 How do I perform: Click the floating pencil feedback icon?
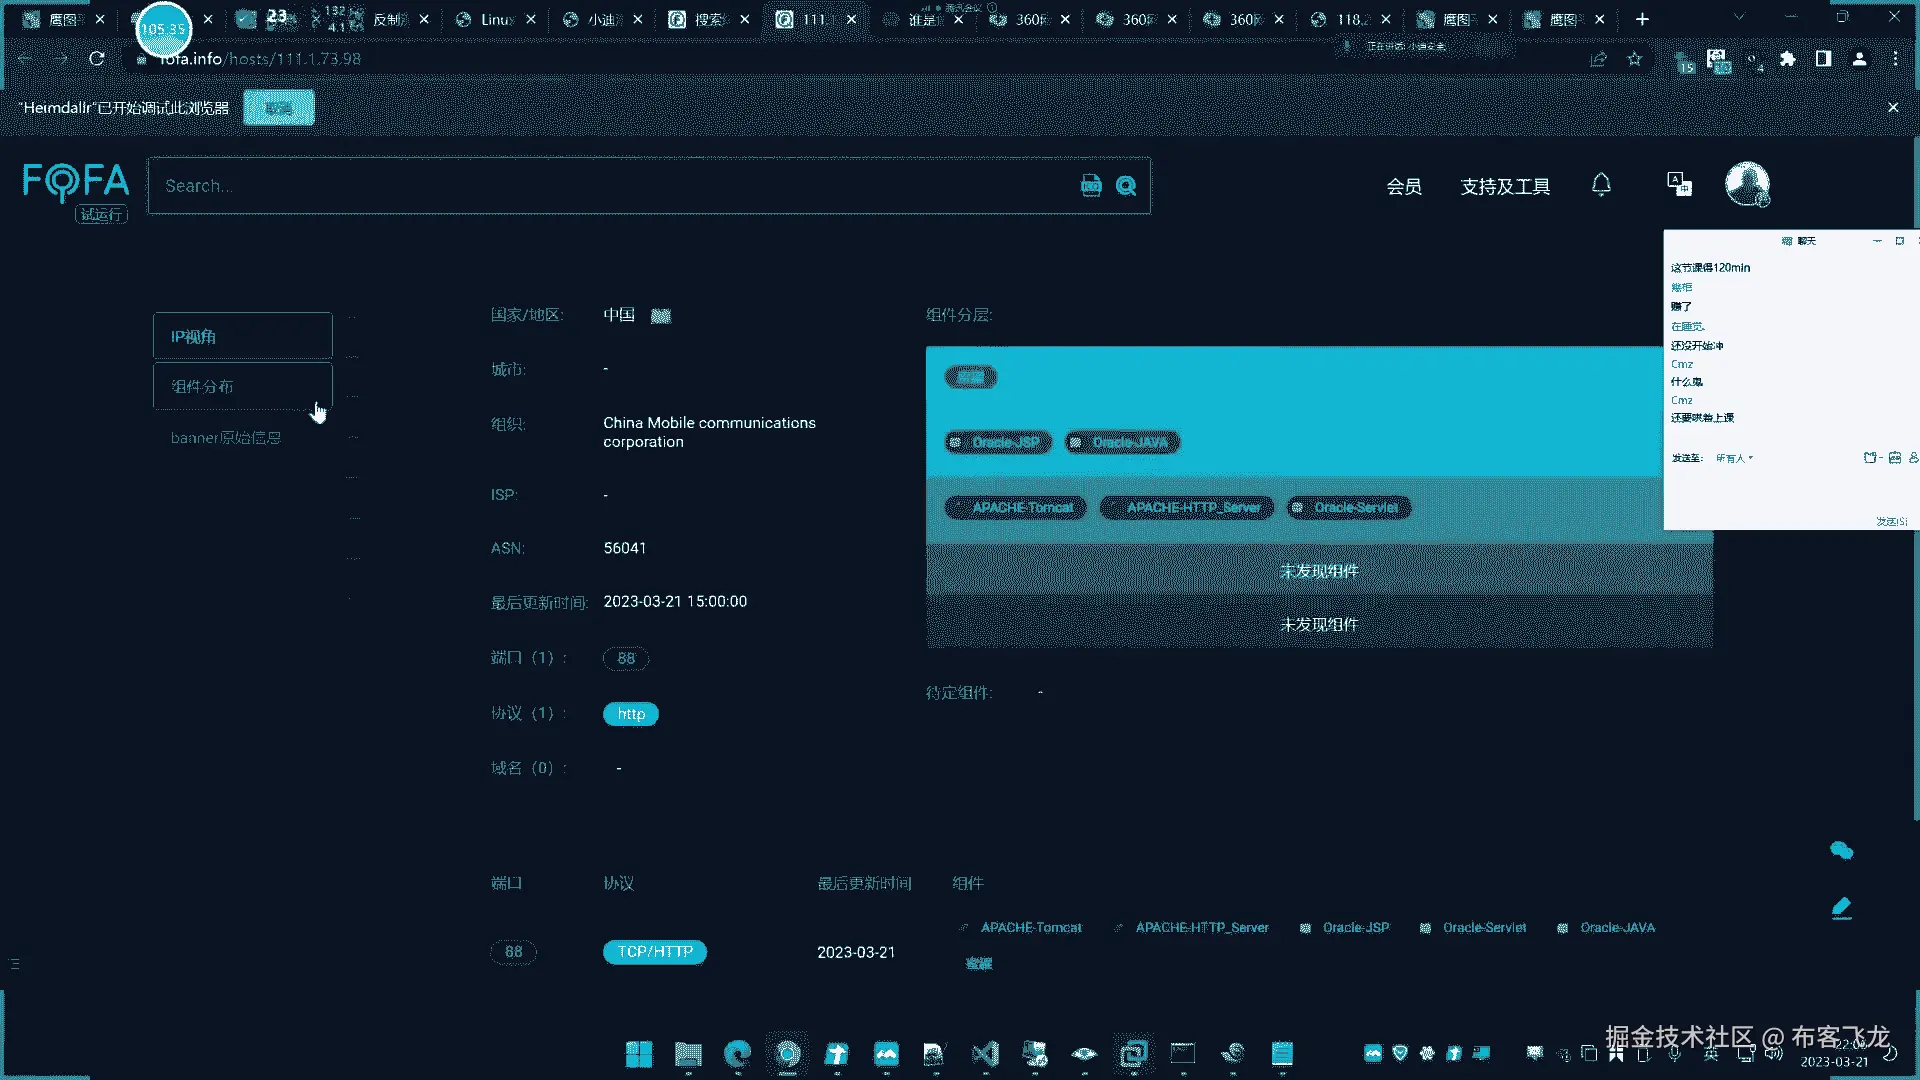pyautogui.click(x=1841, y=908)
